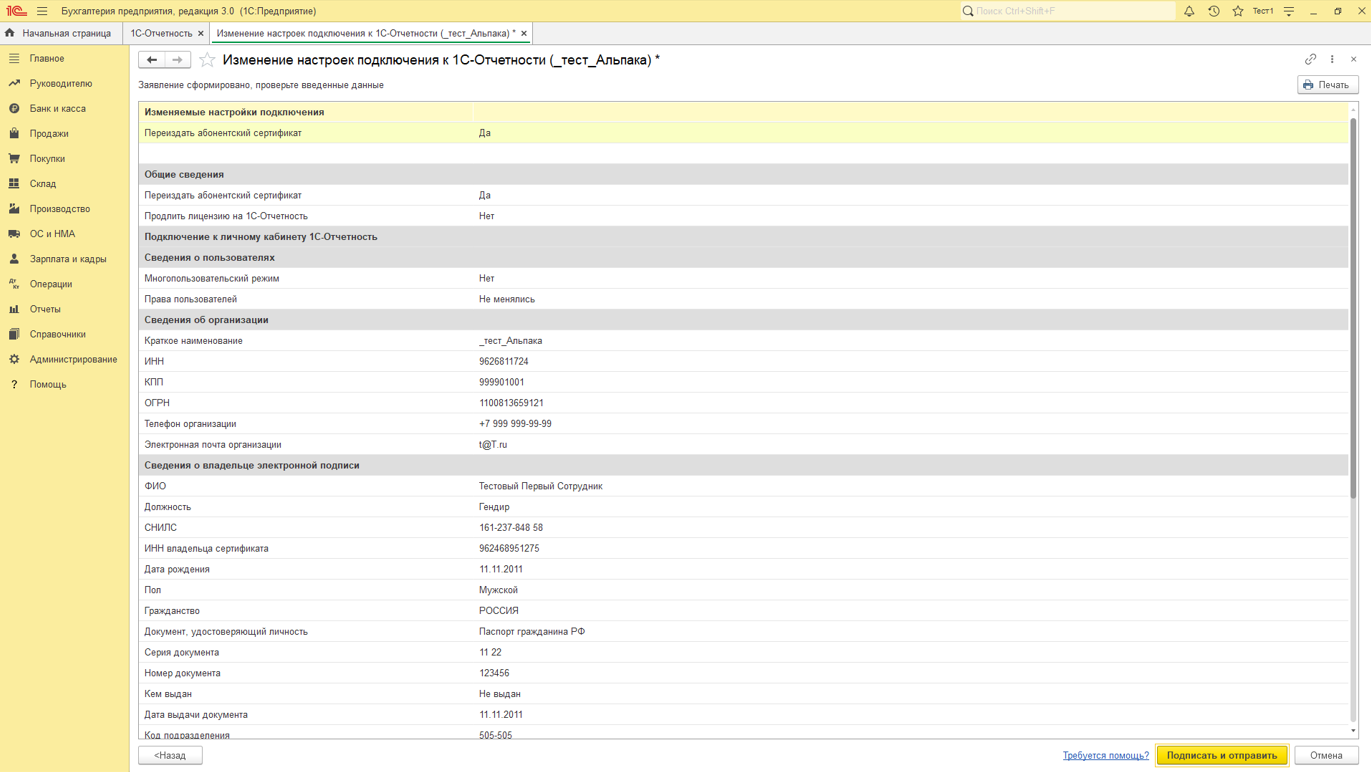Click the Тест1 user name
Screen dimensions: 1371x772
click(x=1263, y=11)
